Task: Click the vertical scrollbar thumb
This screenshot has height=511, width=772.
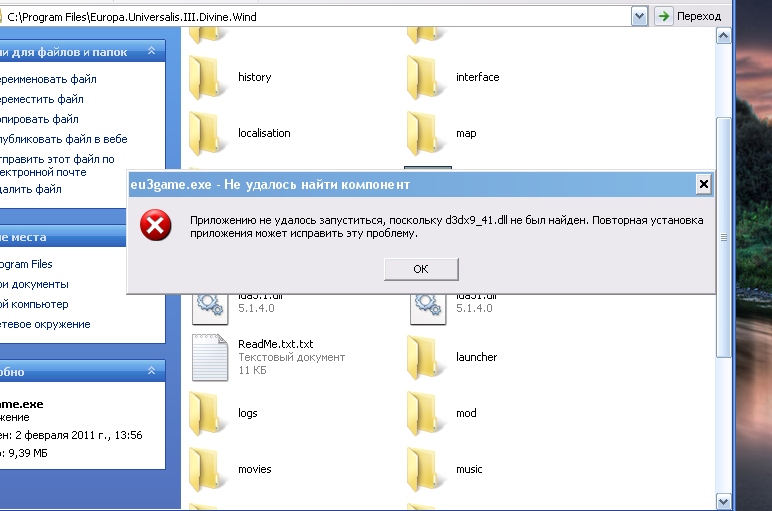Action: click(723, 238)
